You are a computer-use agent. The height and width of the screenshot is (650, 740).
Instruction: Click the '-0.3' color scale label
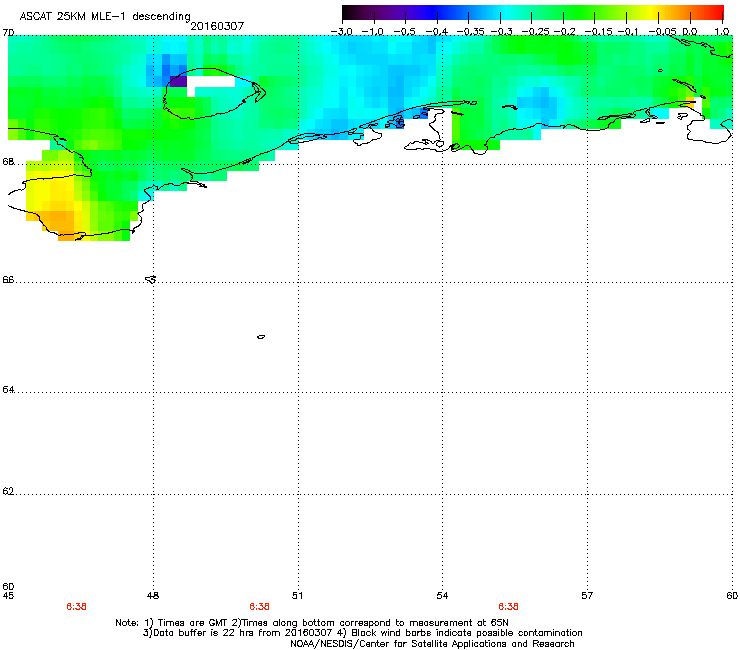click(x=501, y=31)
